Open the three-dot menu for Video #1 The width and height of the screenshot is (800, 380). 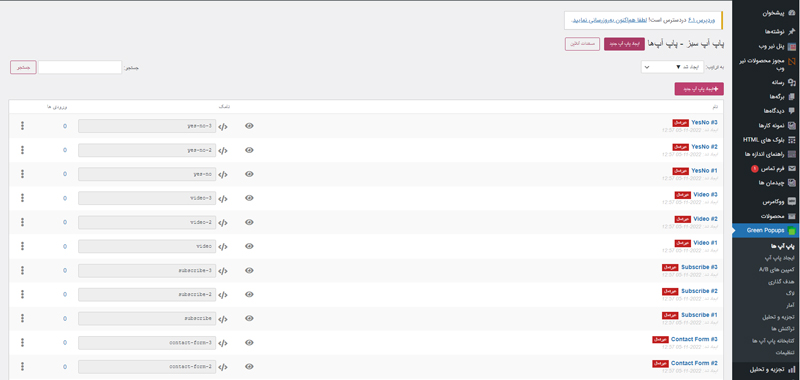click(x=22, y=246)
